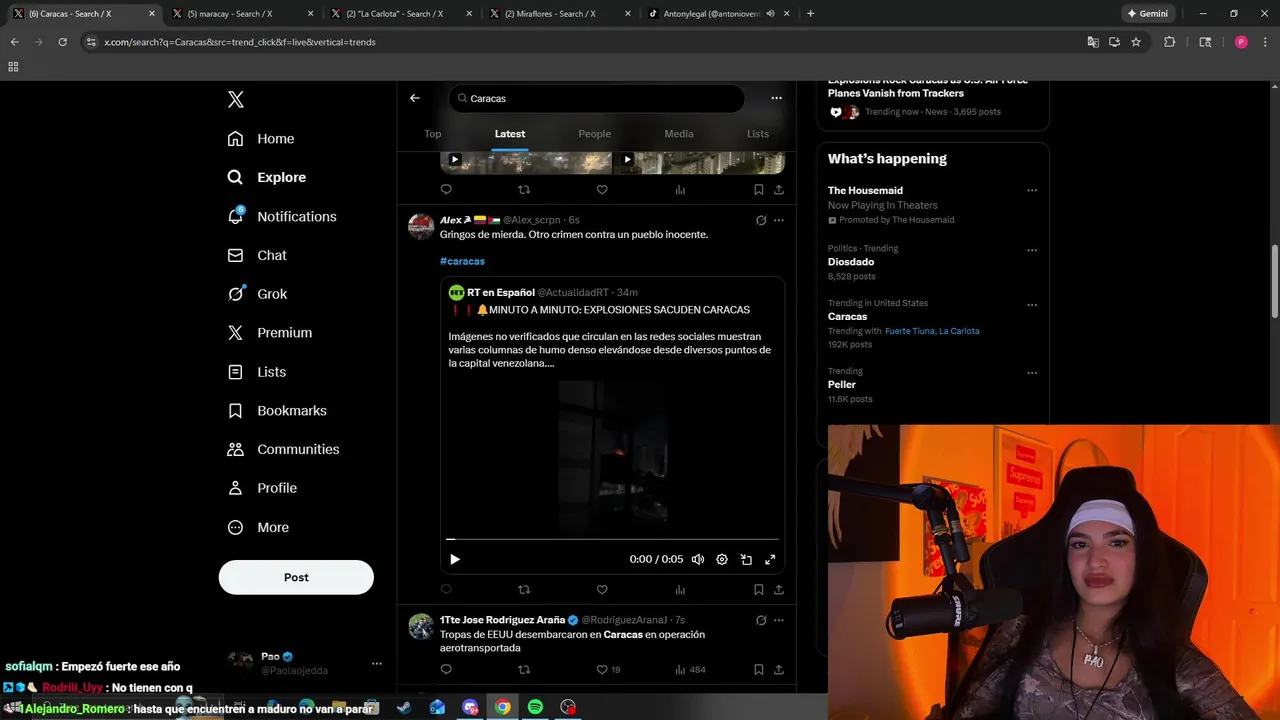Switch to the People tab

tap(594, 134)
